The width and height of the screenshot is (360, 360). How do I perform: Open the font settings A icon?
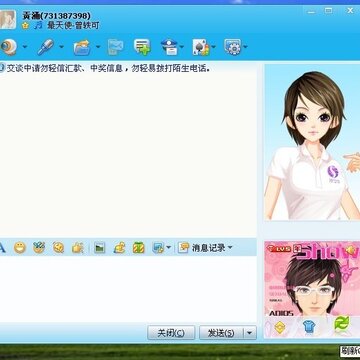point(2,248)
